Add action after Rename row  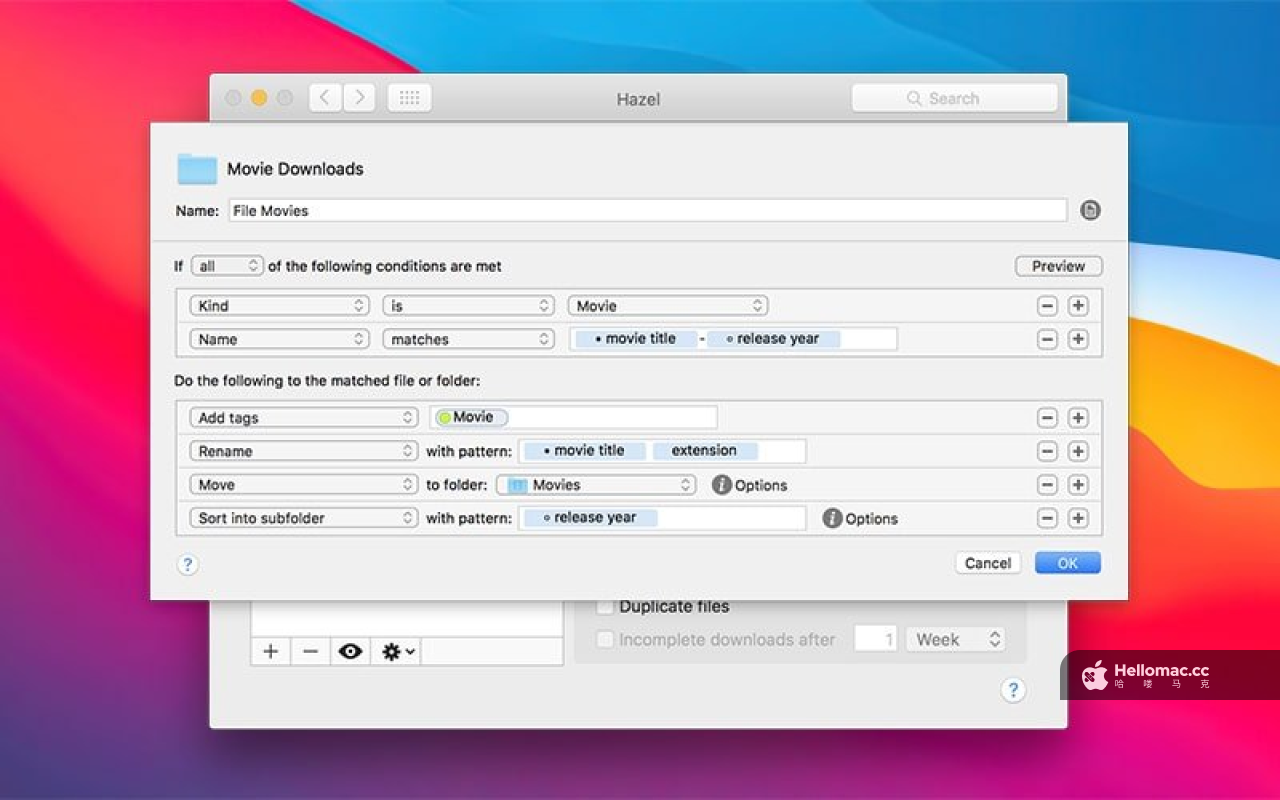tap(1078, 451)
